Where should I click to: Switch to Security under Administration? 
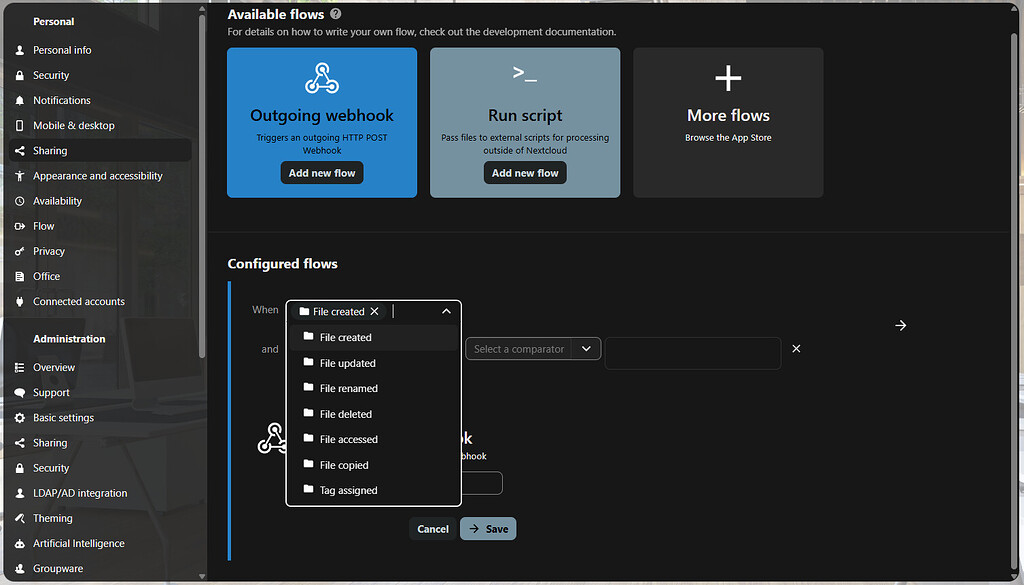pyautogui.click(x=50, y=467)
